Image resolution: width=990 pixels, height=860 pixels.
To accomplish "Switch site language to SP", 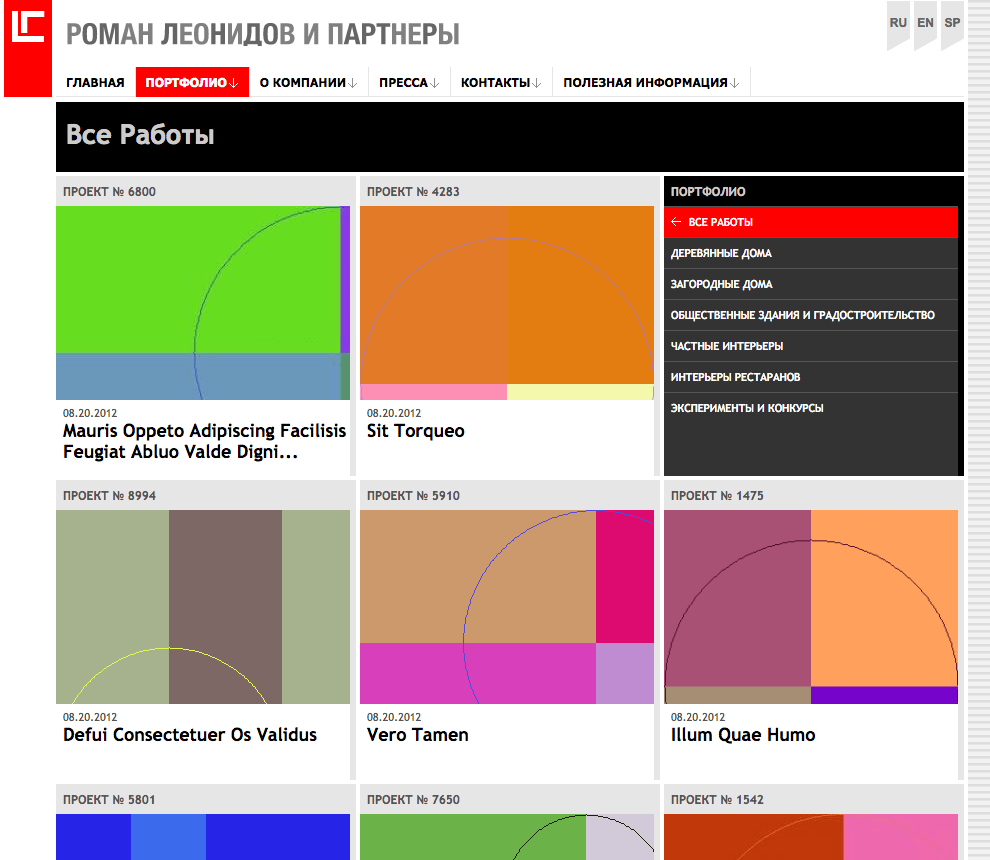I will pos(952,23).
